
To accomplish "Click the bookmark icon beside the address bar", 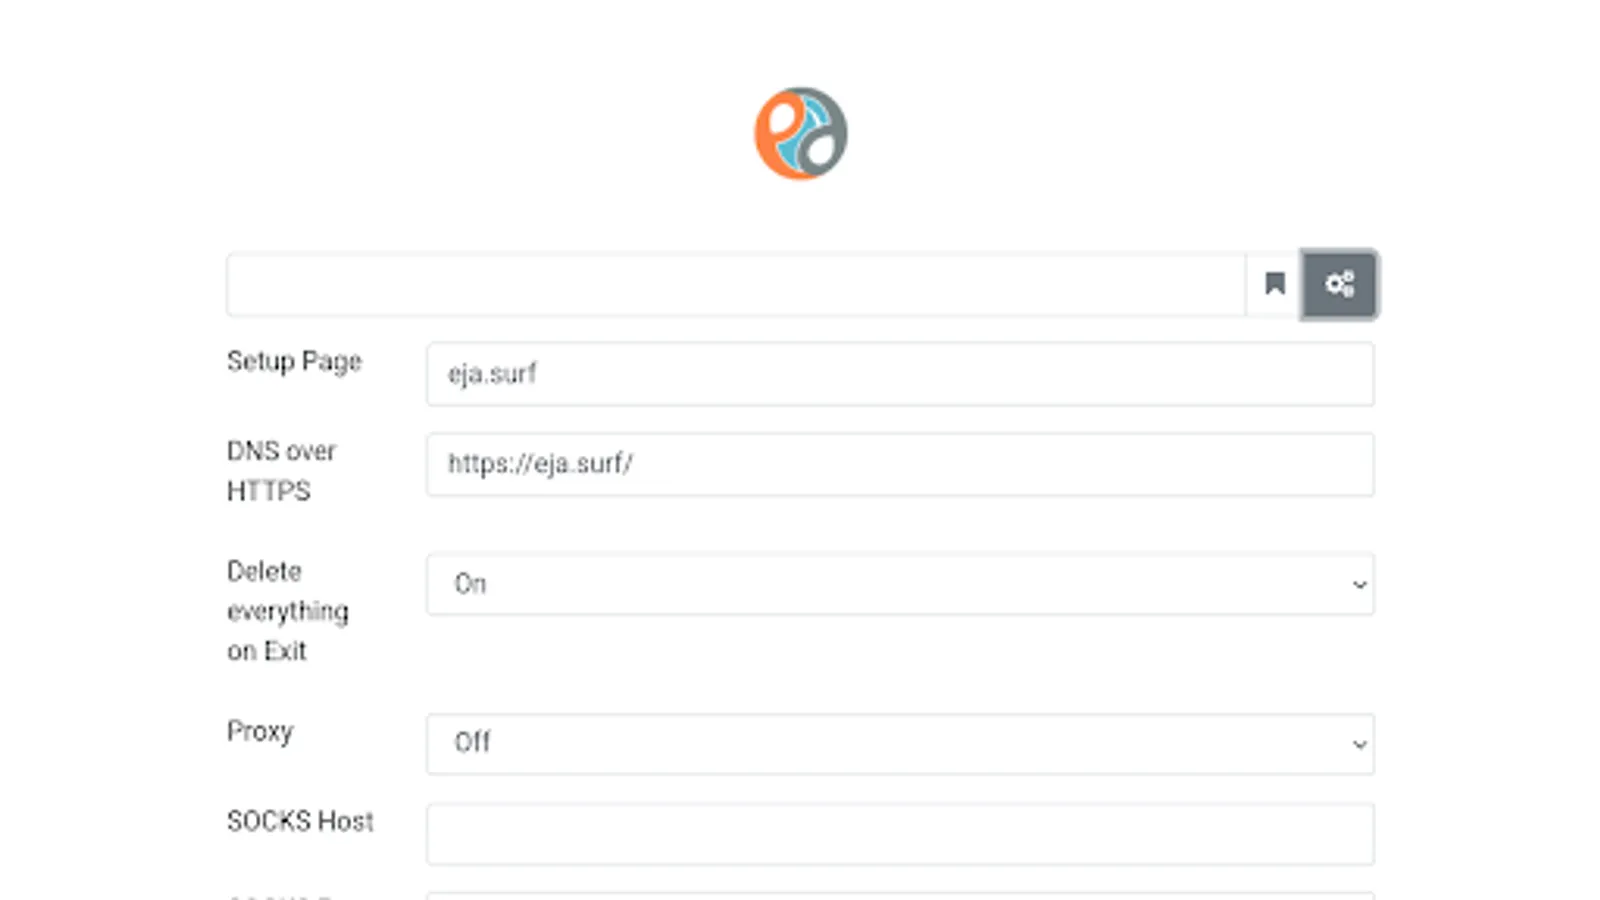I will [x=1273, y=284].
